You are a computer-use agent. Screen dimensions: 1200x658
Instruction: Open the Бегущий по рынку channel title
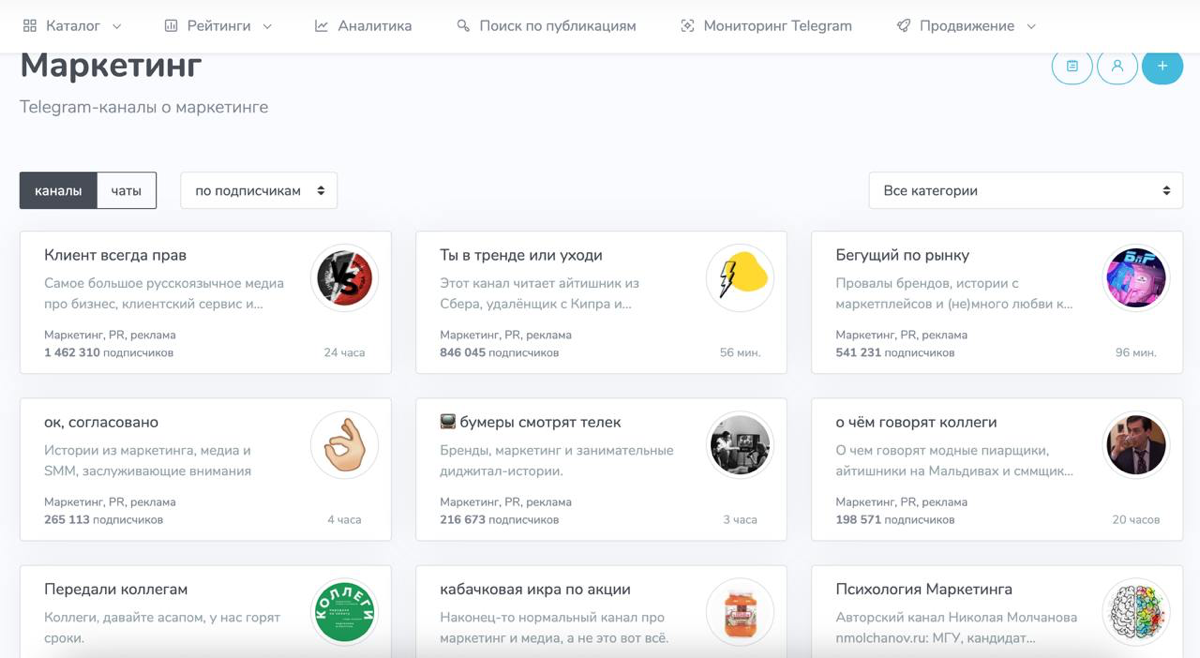click(x=902, y=255)
